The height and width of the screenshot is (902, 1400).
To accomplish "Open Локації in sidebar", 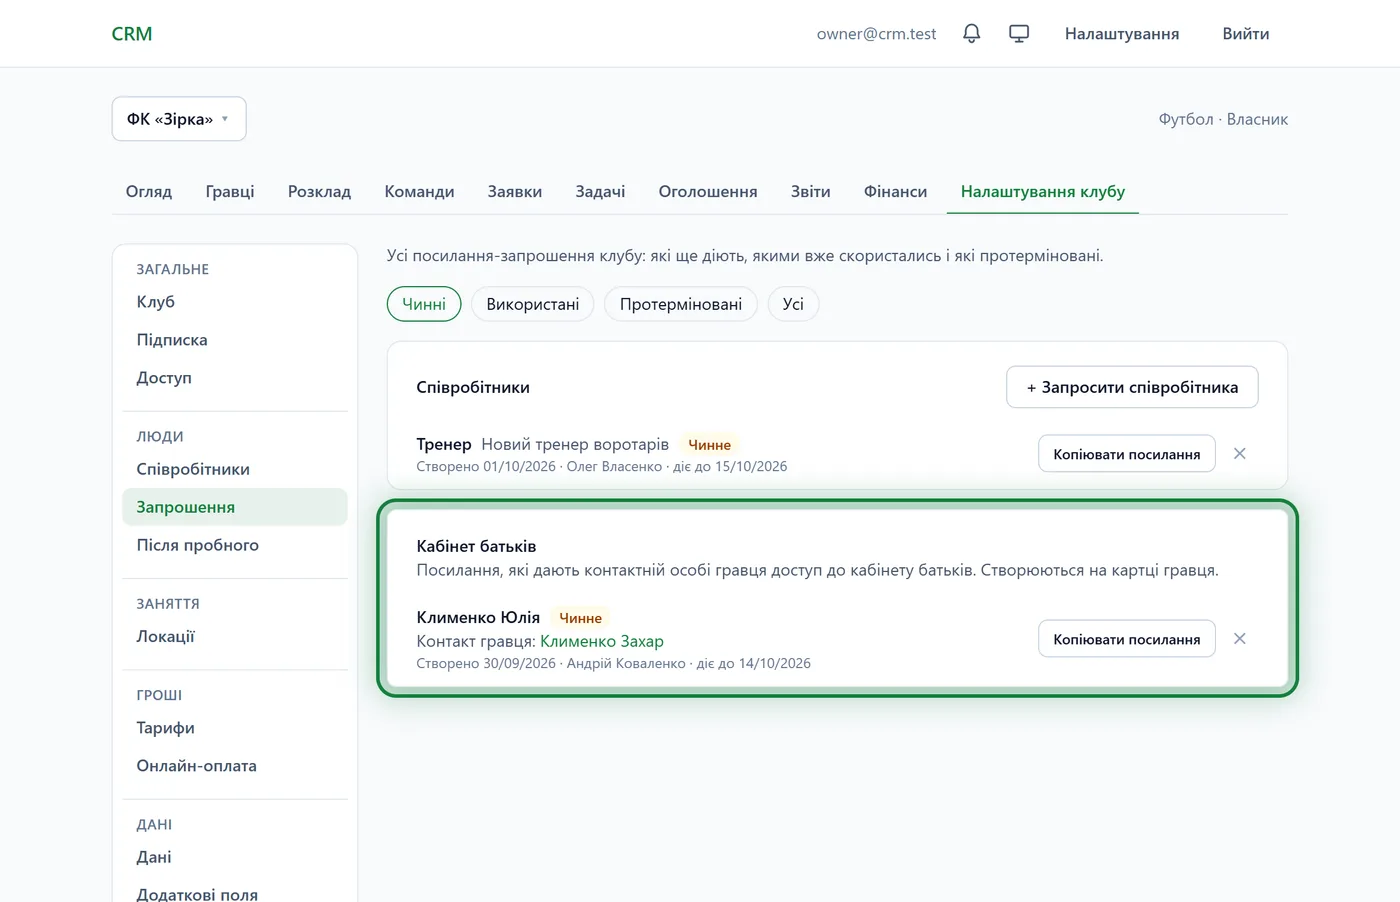I will [x=235, y=636].
